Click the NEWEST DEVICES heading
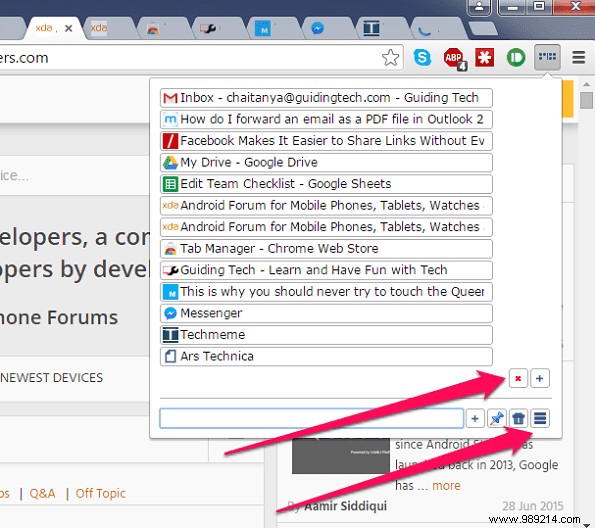 (x=52, y=378)
